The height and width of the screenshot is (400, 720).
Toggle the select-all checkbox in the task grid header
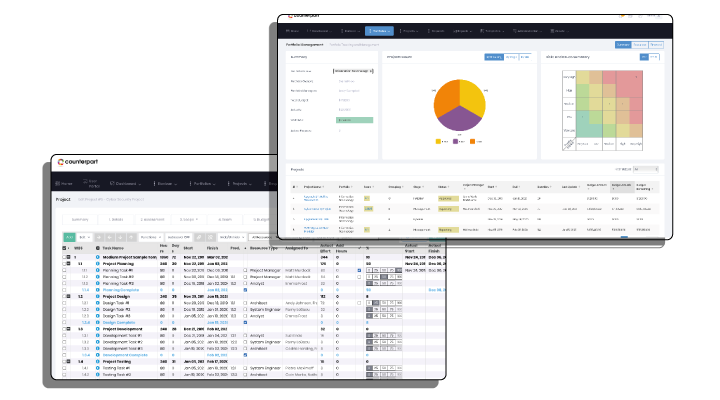66,248
